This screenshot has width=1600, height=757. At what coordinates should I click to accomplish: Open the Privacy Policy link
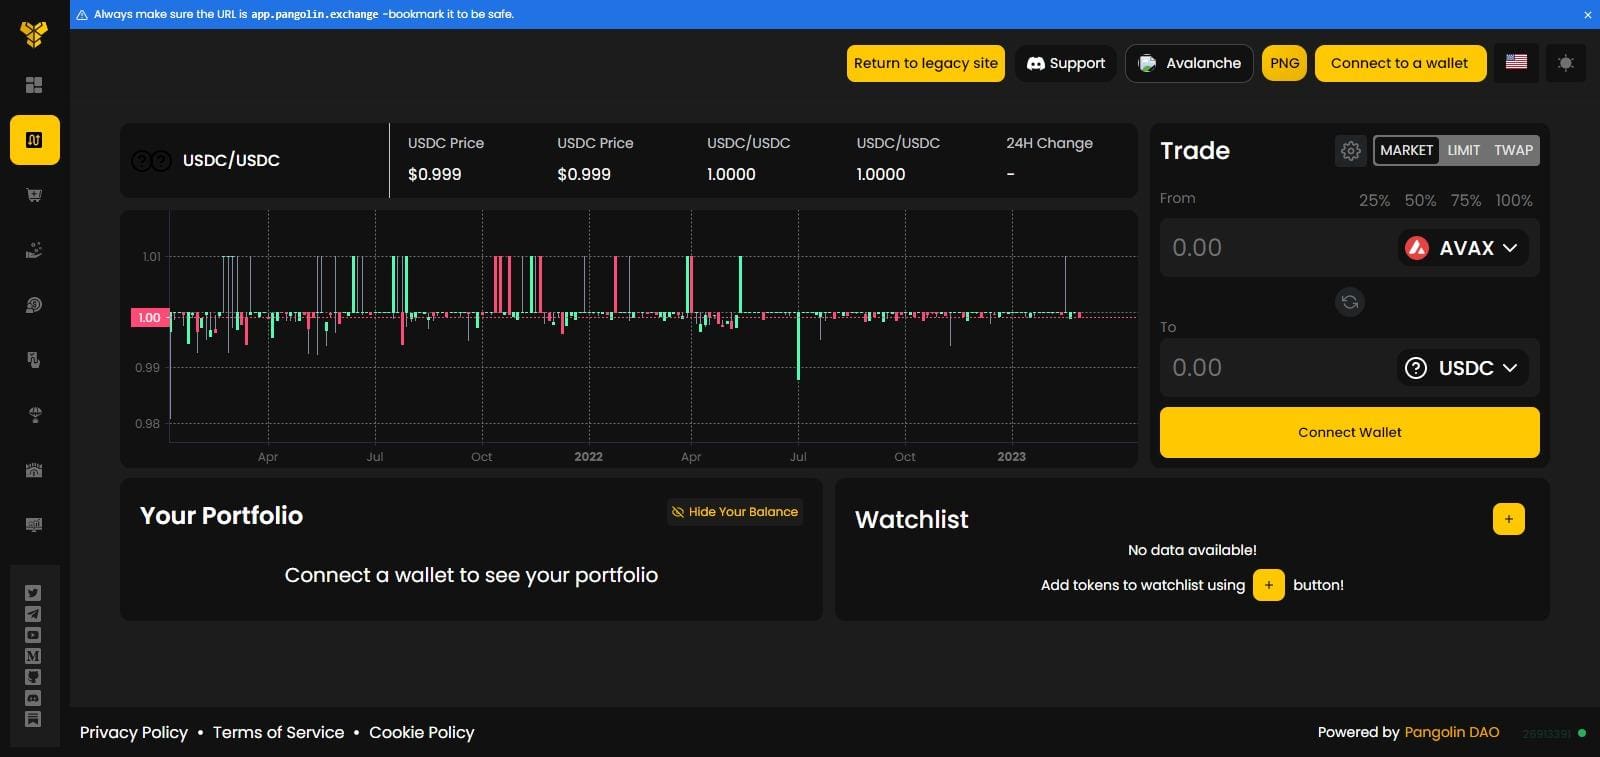tap(134, 732)
